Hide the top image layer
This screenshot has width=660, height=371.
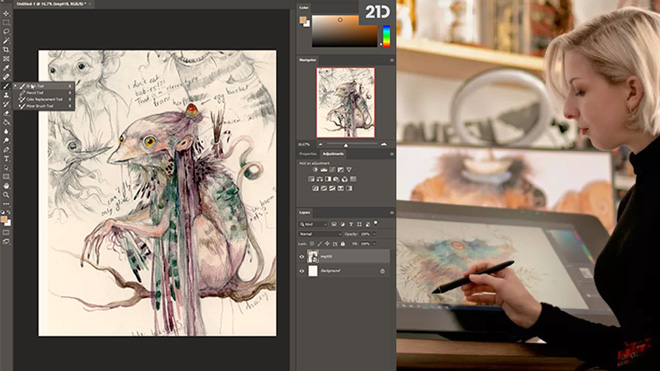click(302, 257)
